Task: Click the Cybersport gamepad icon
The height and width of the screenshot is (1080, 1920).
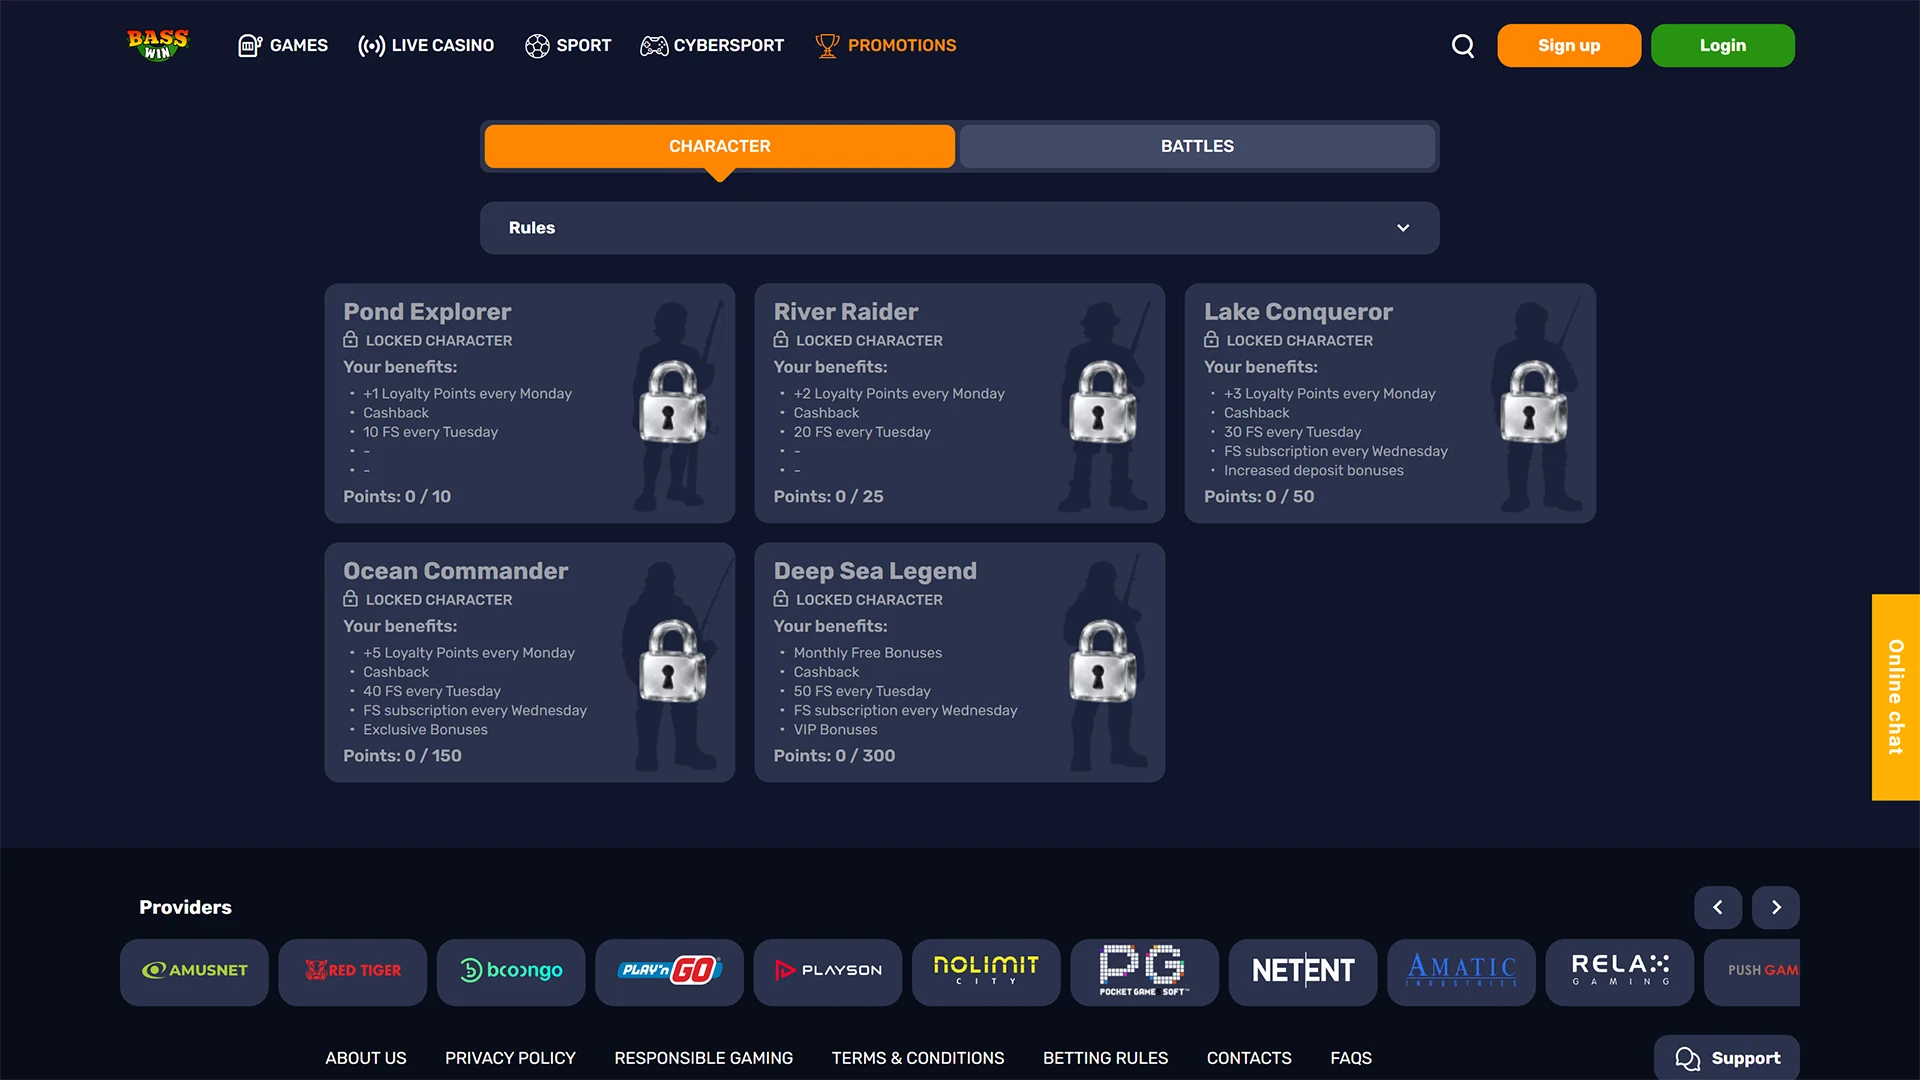Action: click(x=654, y=46)
